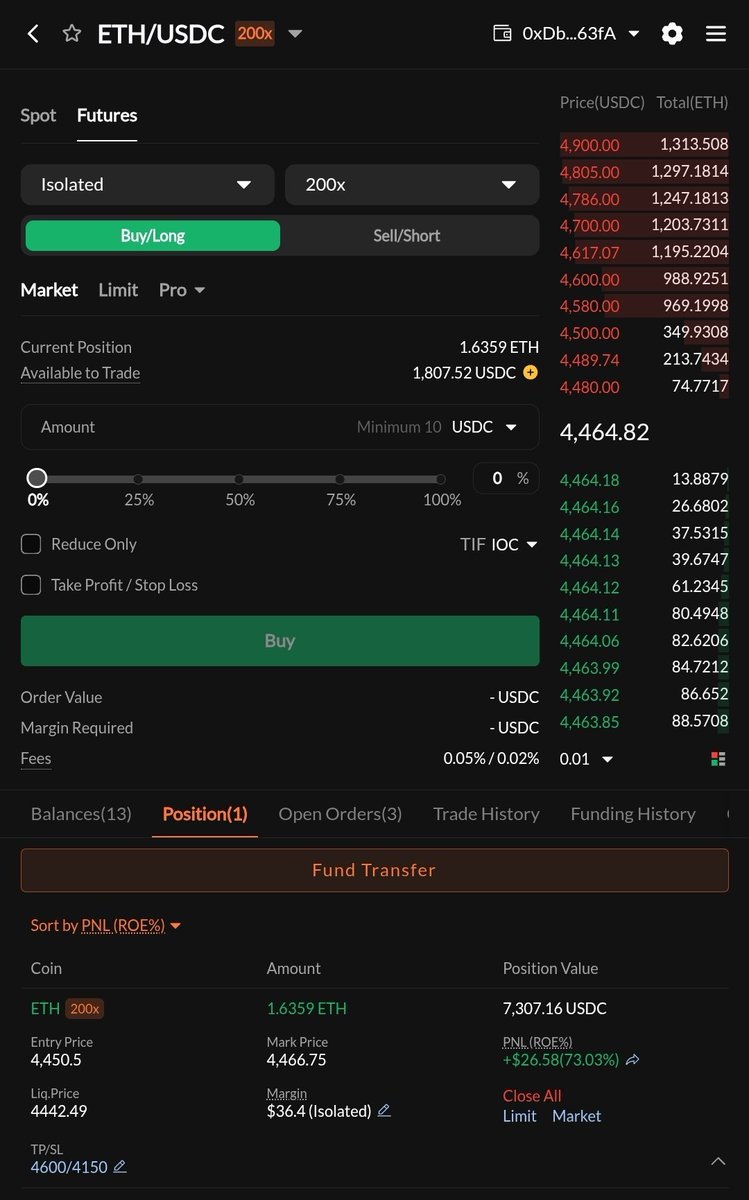
Task: Click the percentage input box
Action: (x=506, y=479)
